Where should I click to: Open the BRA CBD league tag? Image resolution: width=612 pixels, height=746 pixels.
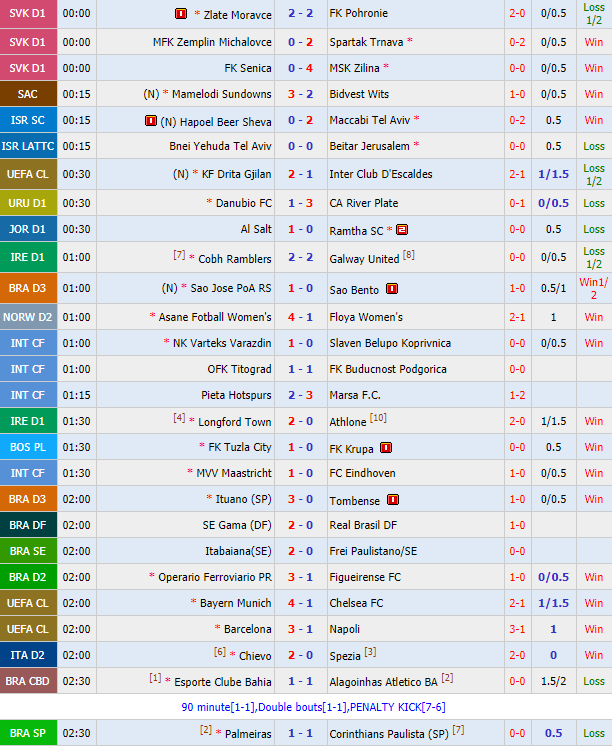click(x=28, y=681)
